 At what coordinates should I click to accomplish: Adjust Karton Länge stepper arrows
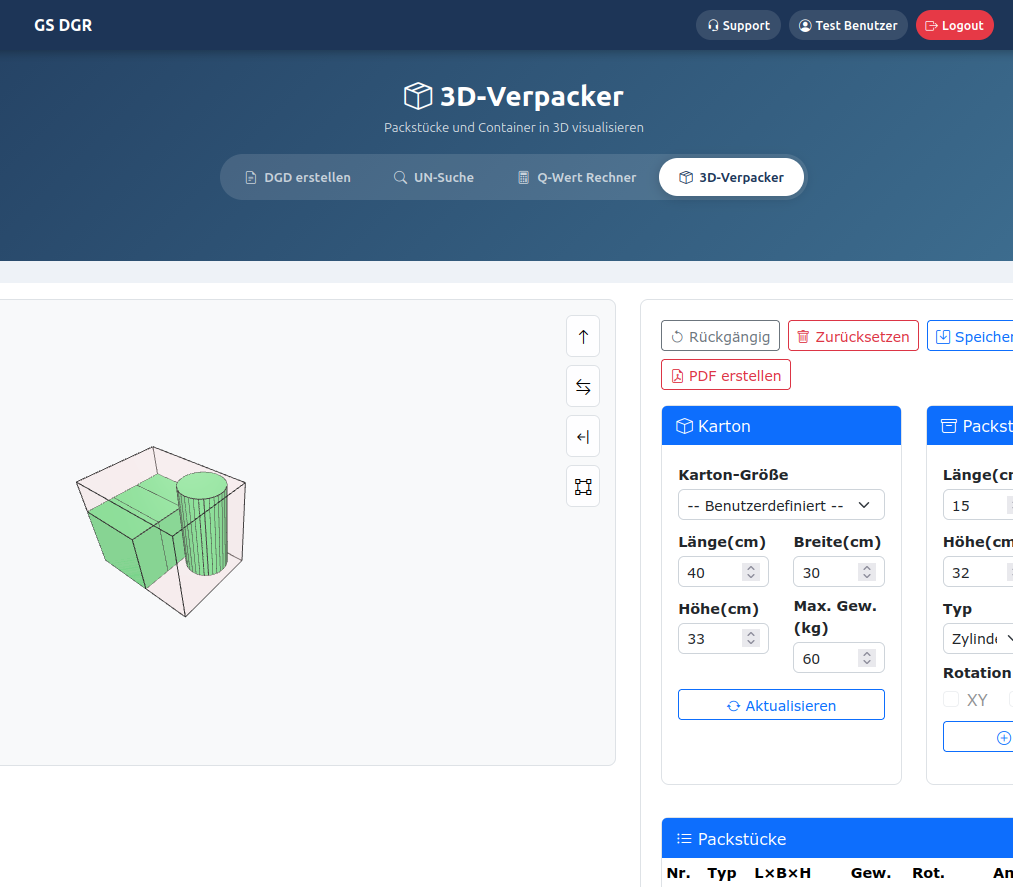[751, 572]
